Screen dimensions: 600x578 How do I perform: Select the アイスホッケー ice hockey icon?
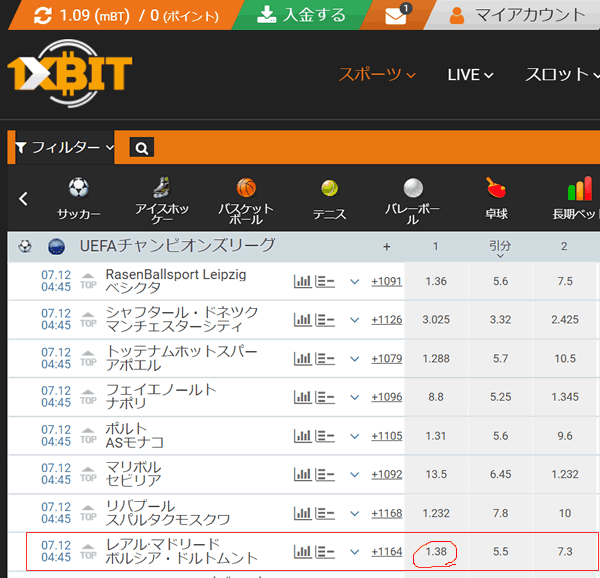click(162, 200)
